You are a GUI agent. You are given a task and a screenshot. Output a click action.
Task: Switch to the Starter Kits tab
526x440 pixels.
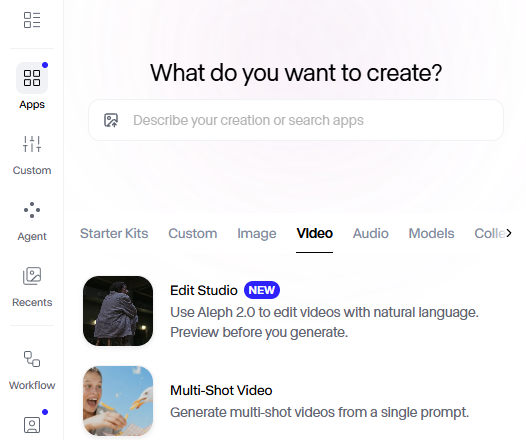coord(114,233)
